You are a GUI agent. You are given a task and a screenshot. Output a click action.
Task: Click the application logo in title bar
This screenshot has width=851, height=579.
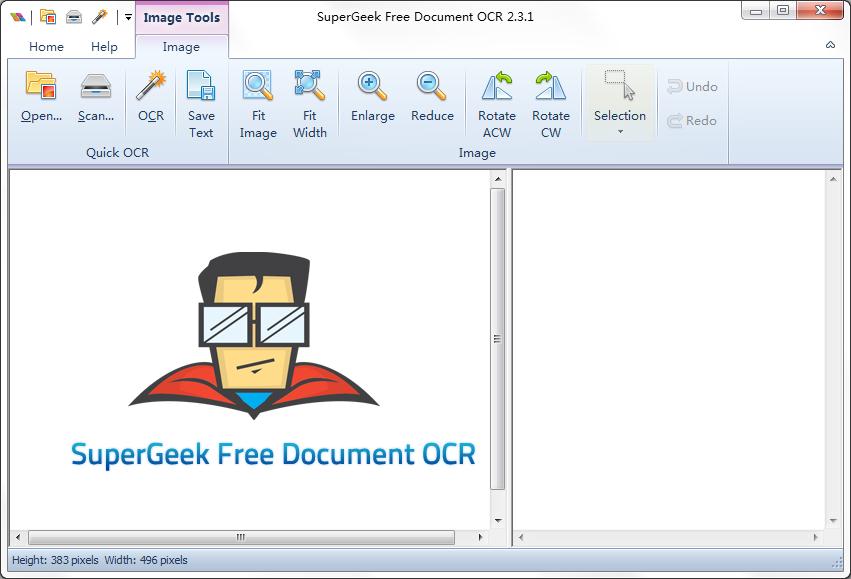pos(17,17)
